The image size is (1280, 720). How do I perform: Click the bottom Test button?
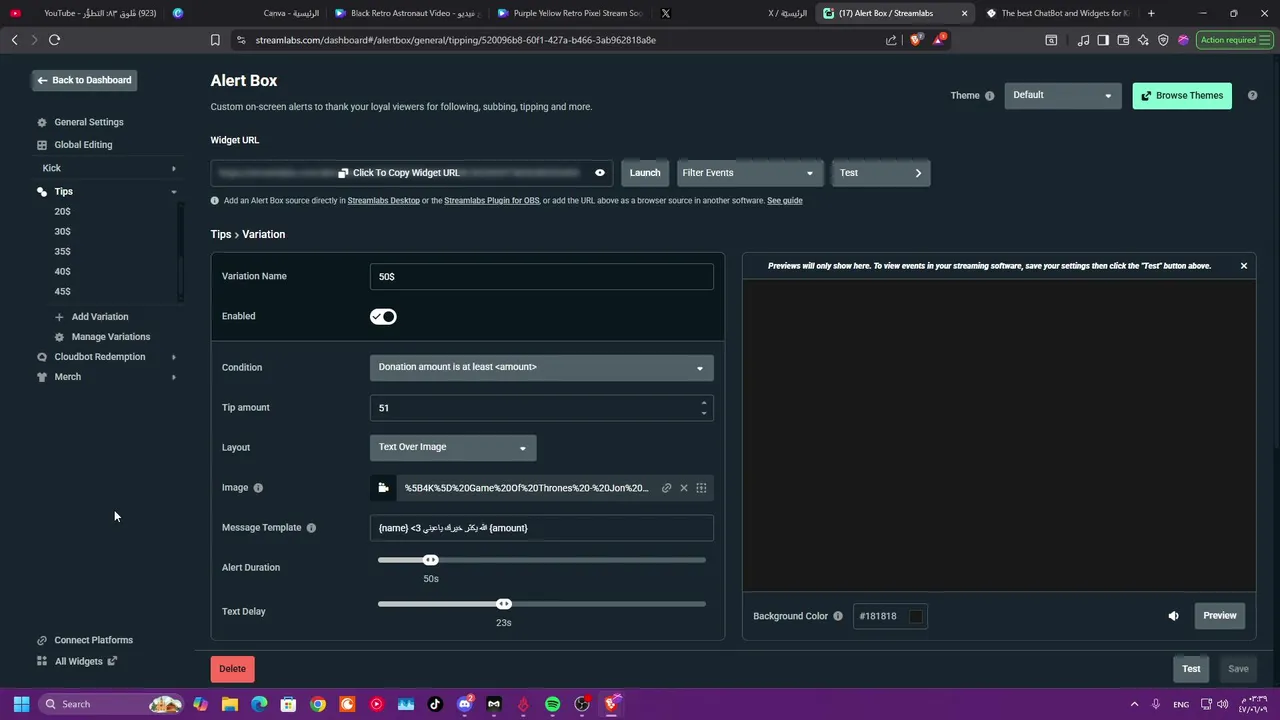click(1191, 669)
